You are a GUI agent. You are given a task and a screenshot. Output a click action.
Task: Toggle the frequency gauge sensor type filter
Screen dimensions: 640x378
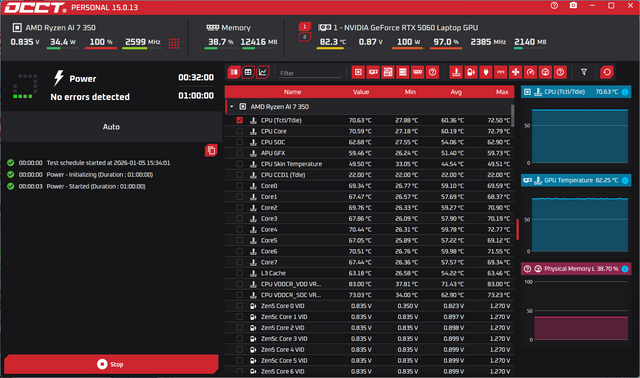[x=530, y=72]
